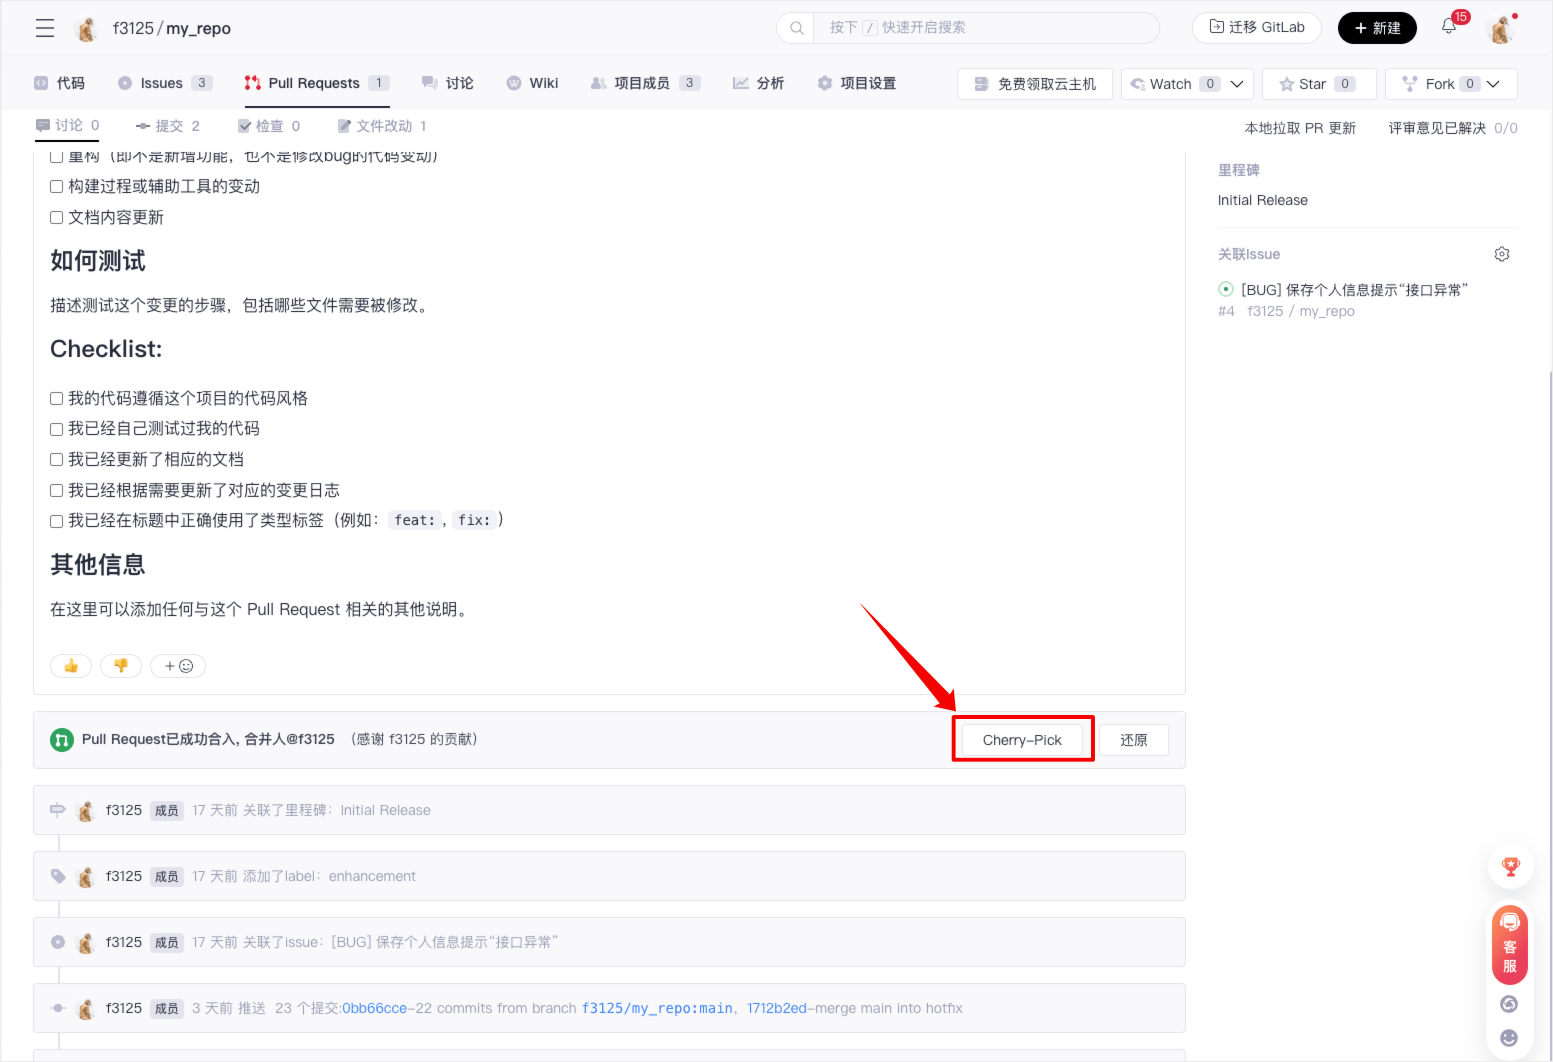Screen dimensions: 1553x1062
Task: Expand the Fork dropdown arrow
Action: pyautogui.click(x=1493, y=84)
